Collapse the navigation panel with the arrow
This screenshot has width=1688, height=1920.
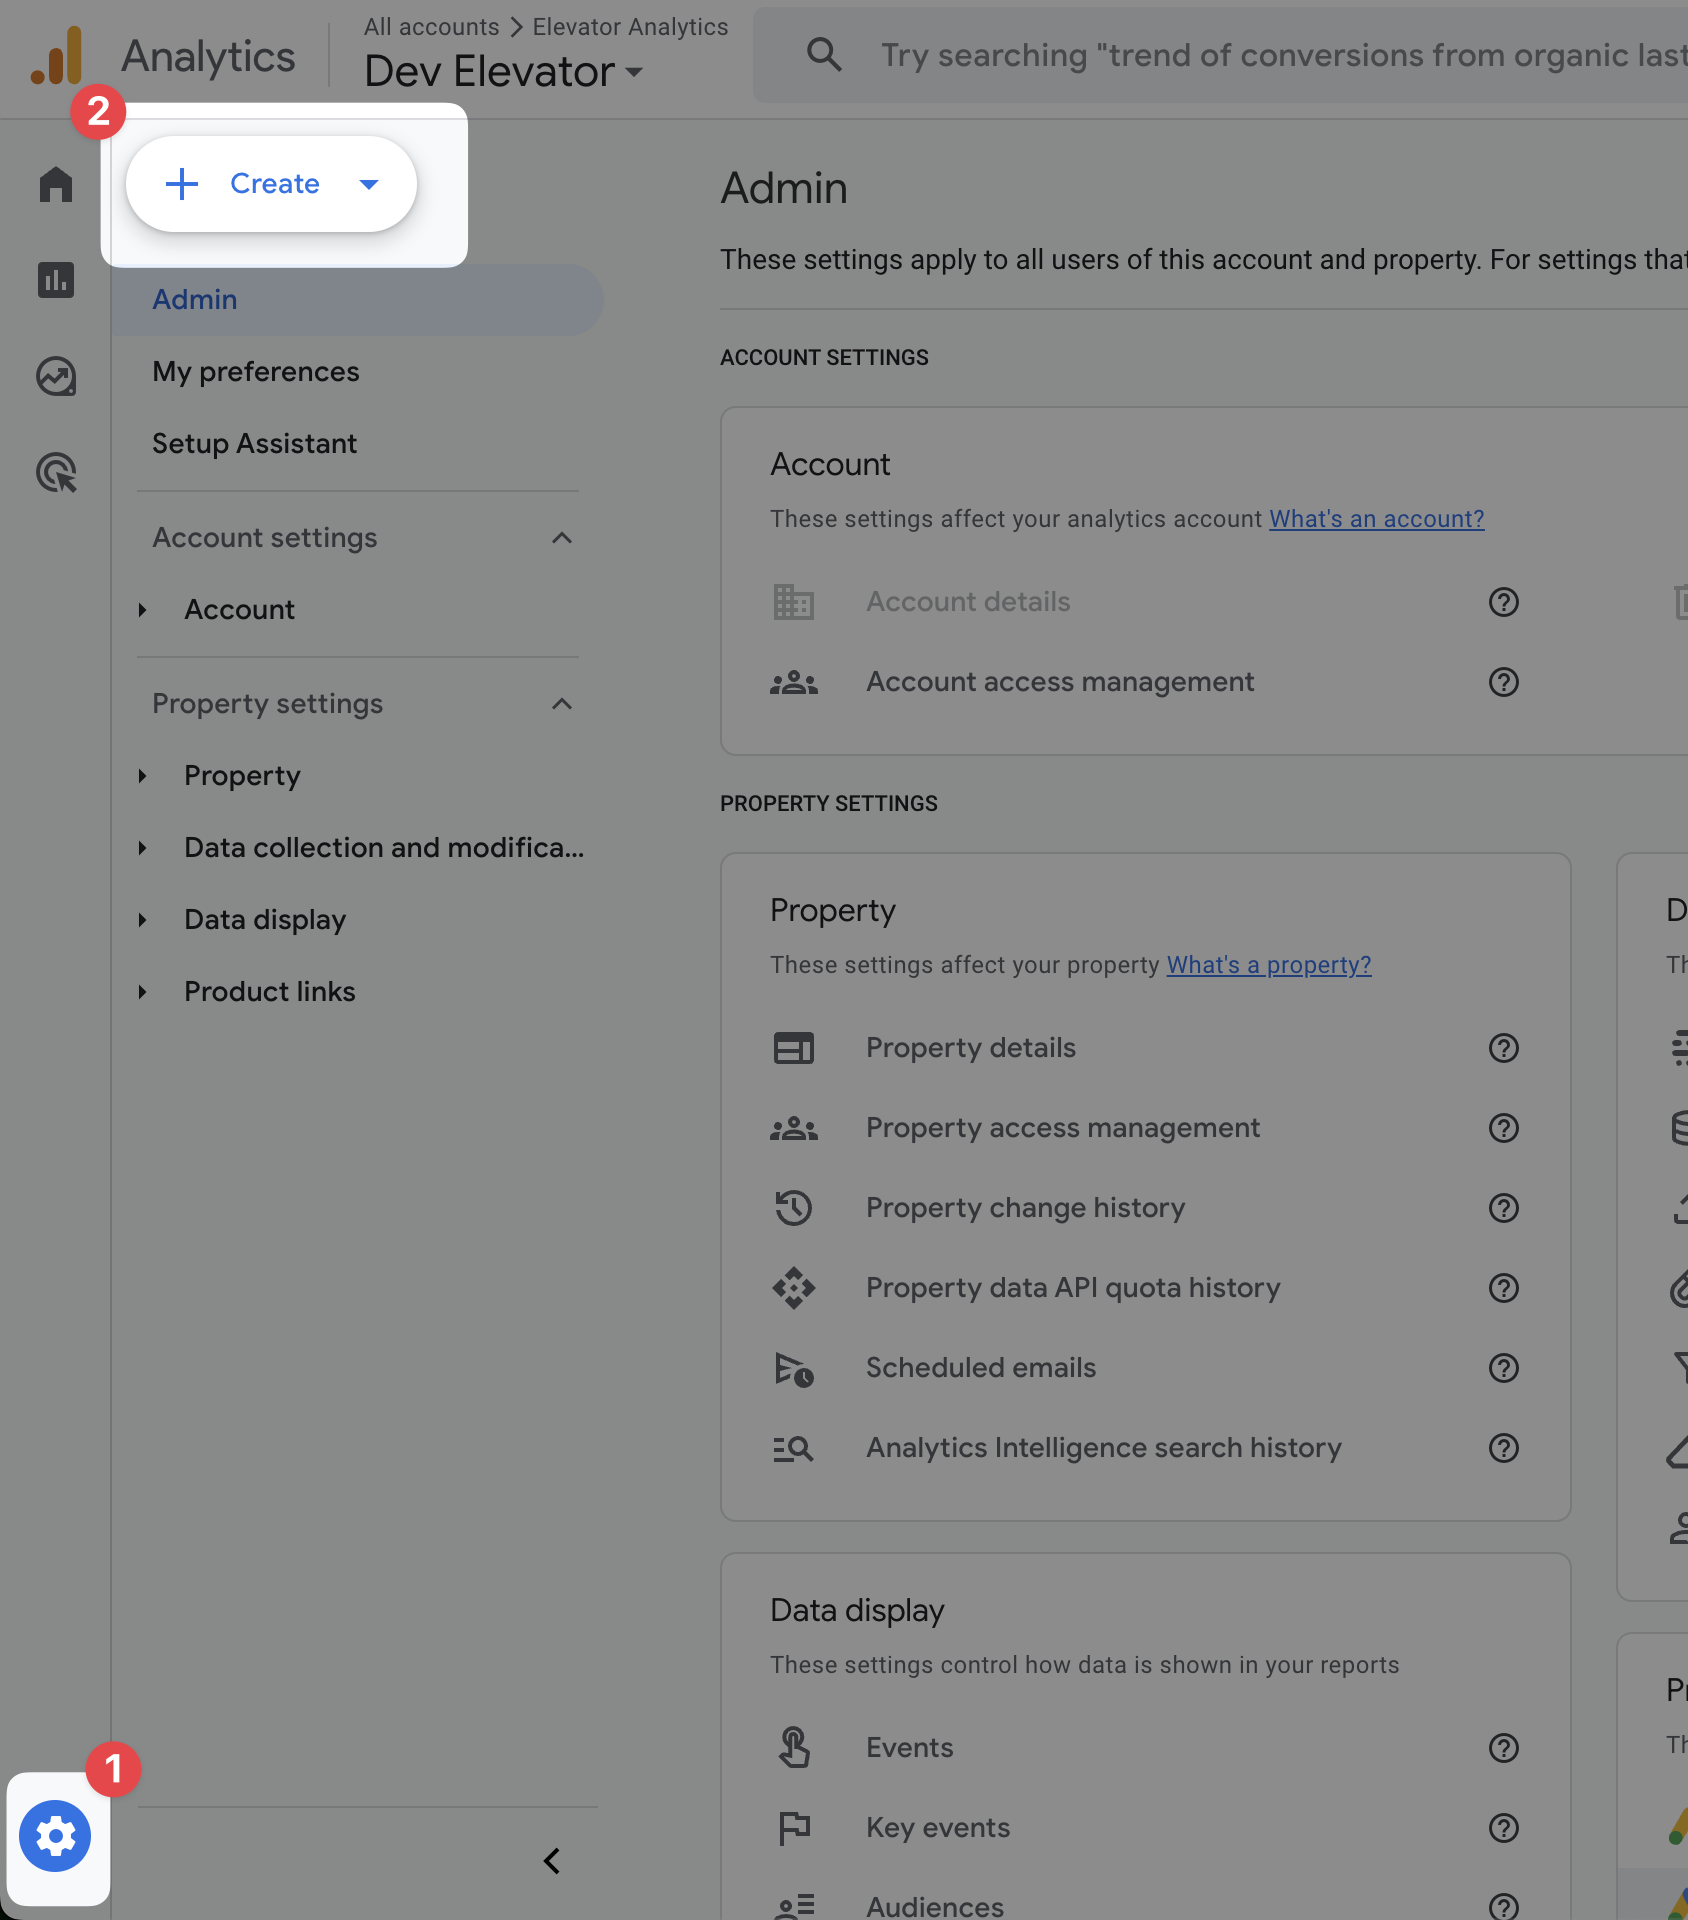[552, 1861]
